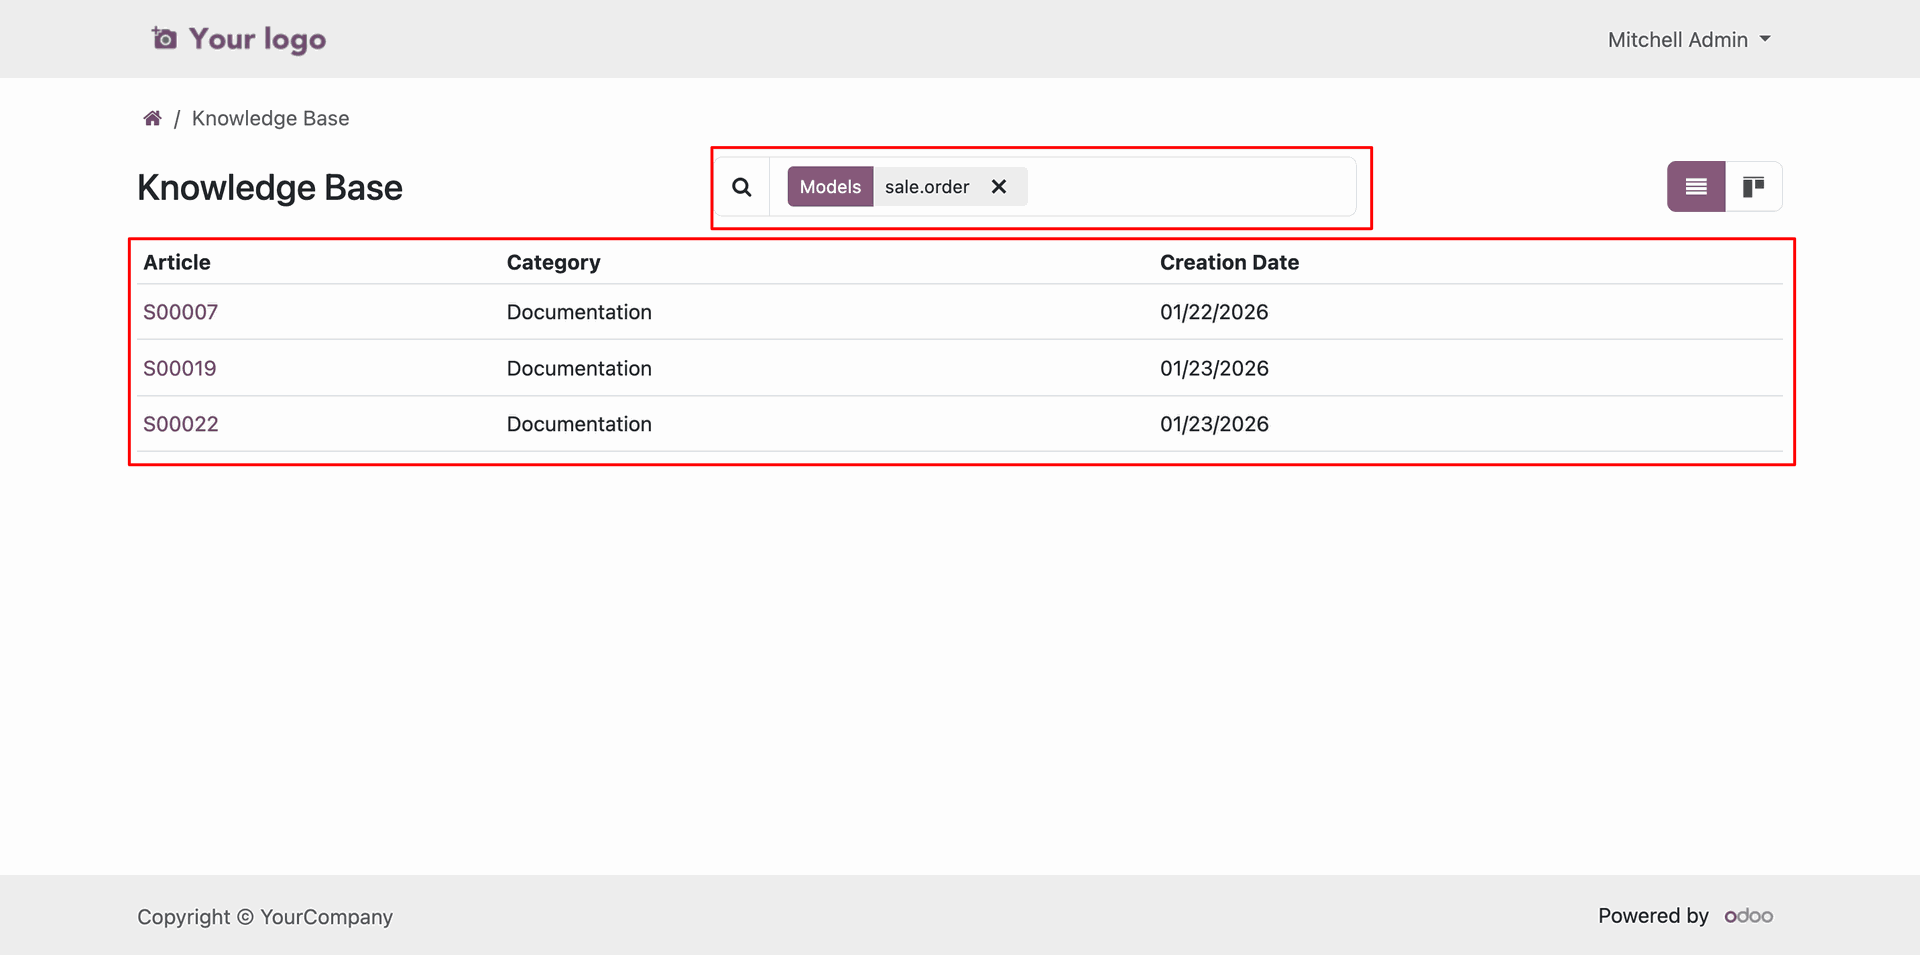Remove the sale.order filter with its X
This screenshot has height=955, width=1920.
point(999,187)
